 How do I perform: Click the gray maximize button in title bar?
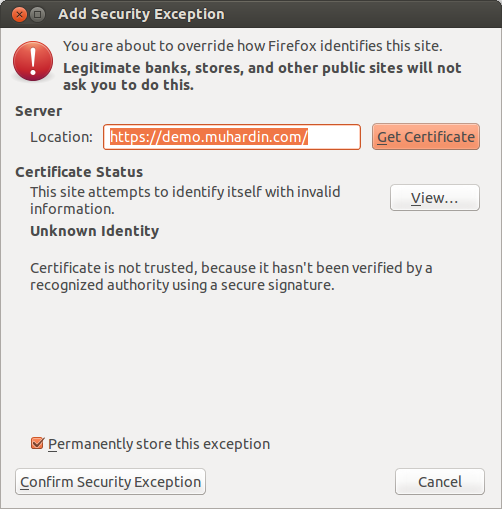[x=38, y=15]
